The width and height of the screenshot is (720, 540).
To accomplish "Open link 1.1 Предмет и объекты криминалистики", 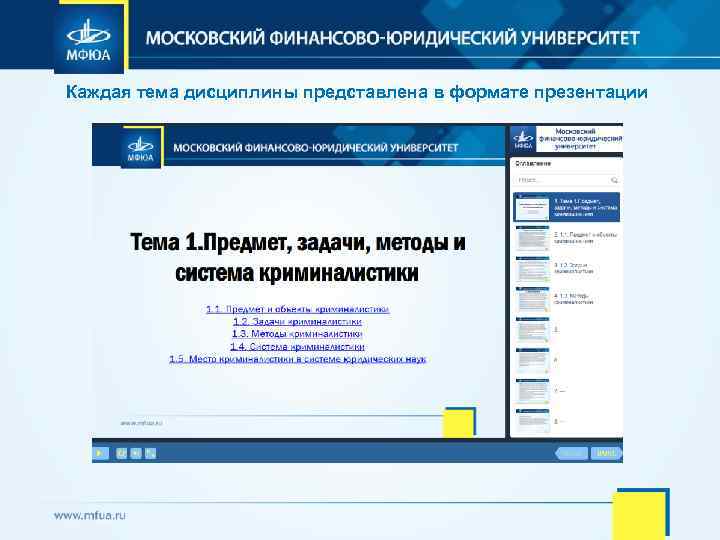I will point(298,309).
